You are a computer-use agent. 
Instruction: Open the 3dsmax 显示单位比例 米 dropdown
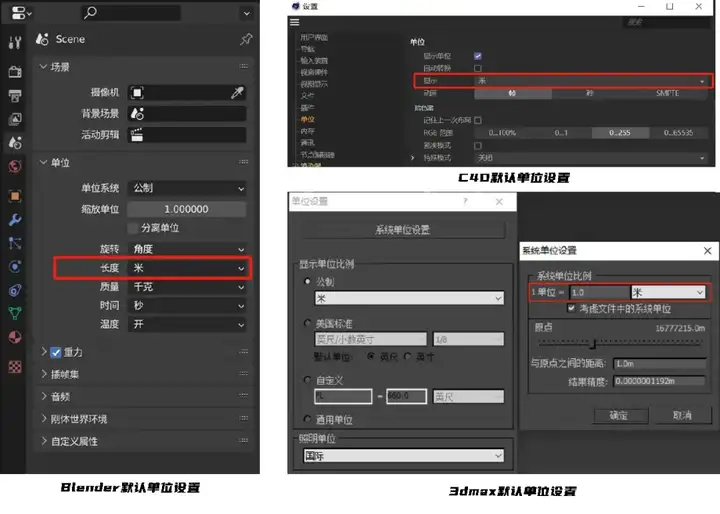409,299
